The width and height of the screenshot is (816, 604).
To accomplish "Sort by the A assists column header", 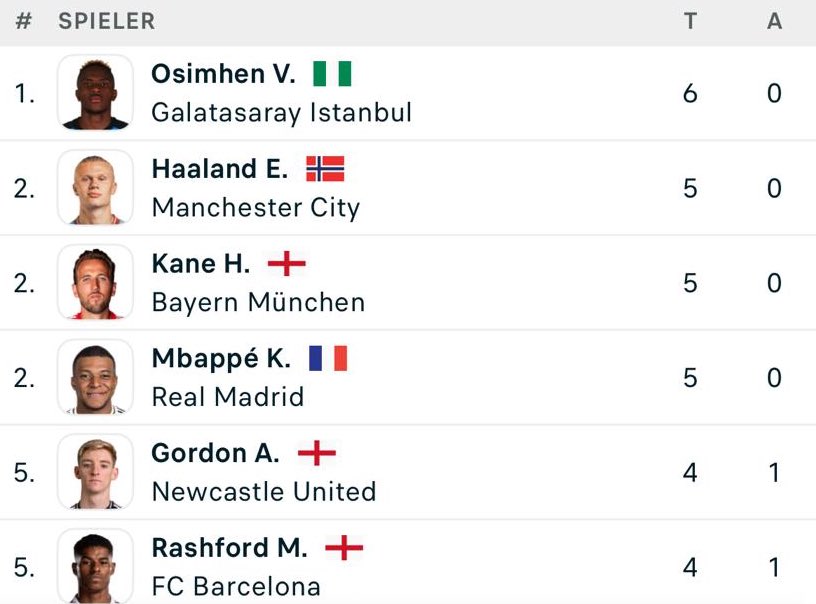I will [x=774, y=21].
